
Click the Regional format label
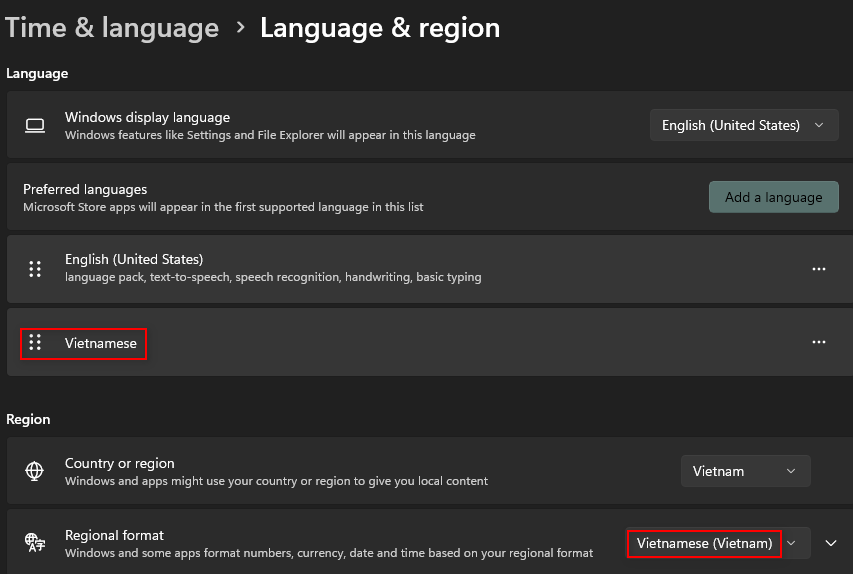(114, 535)
